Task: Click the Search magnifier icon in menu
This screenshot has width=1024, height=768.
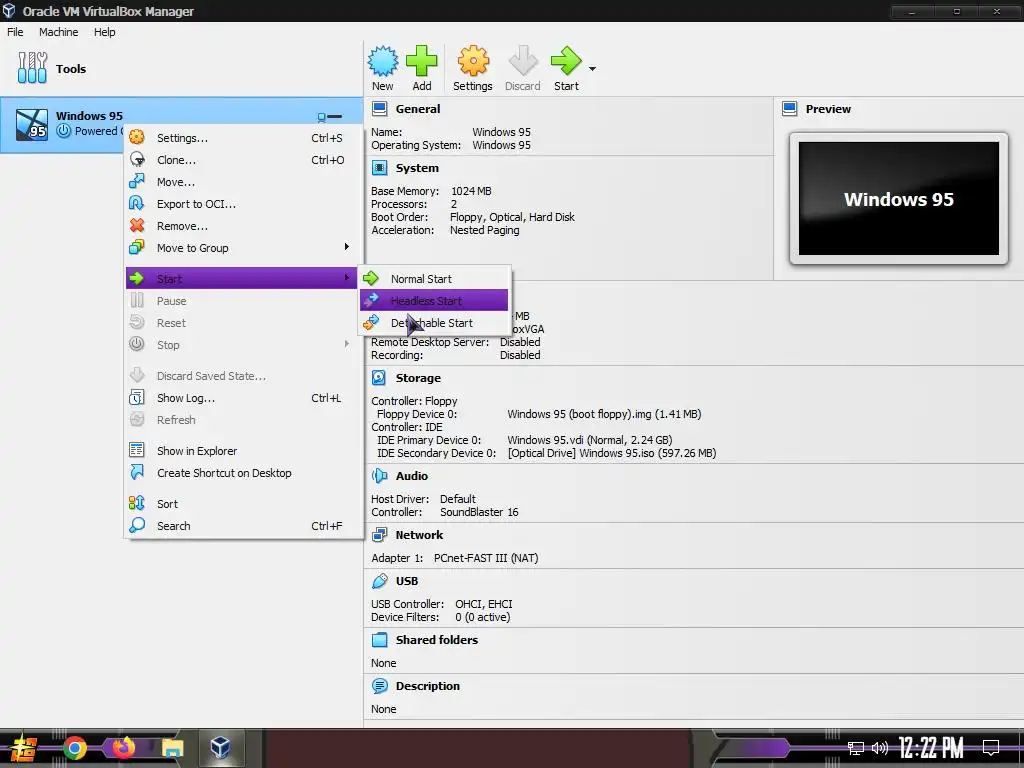Action: pyautogui.click(x=136, y=525)
